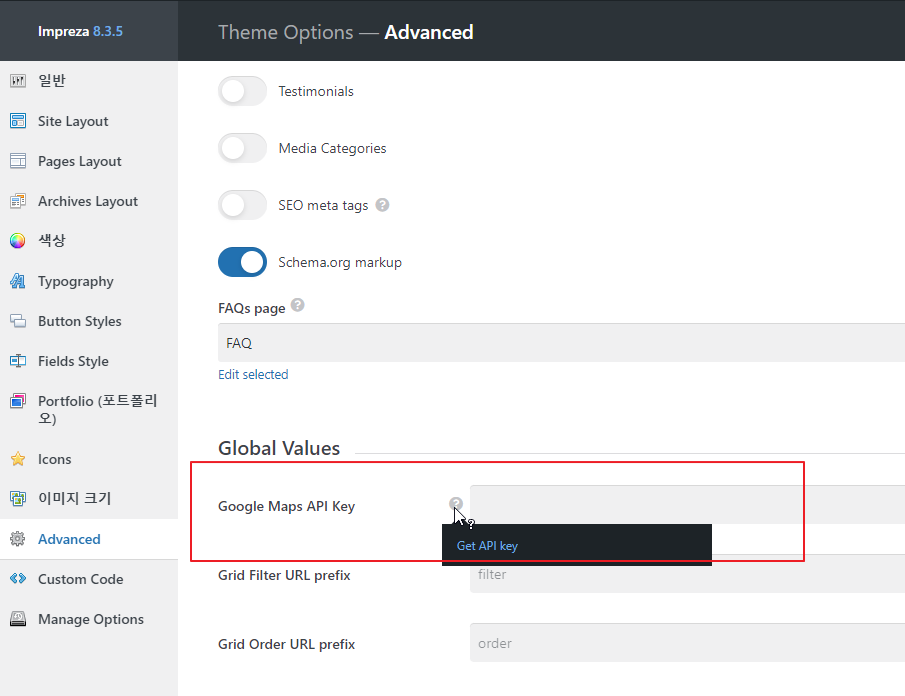Open Custom Code section
Image resolution: width=905 pixels, height=696 pixels.
click(89, 579)
